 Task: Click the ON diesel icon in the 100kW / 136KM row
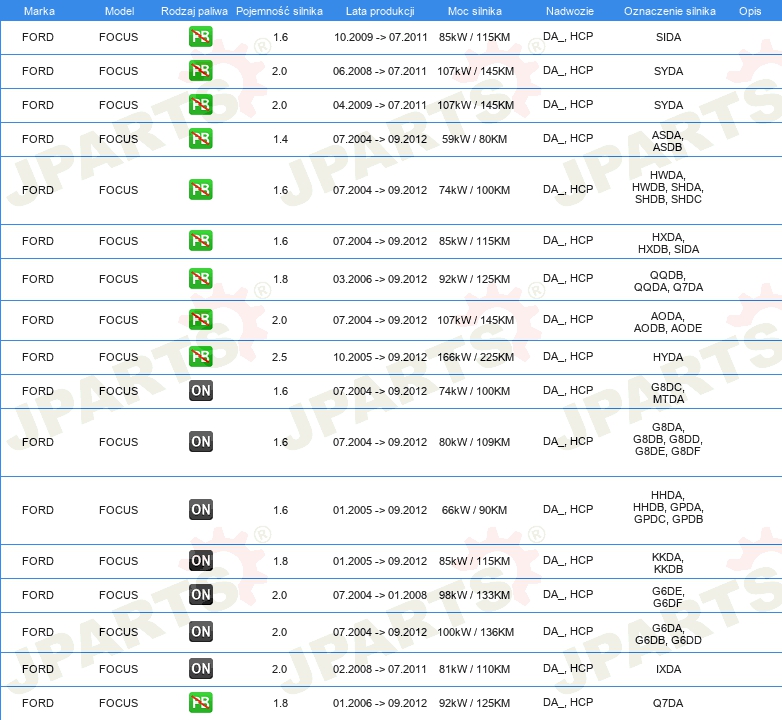coord(200,631)
